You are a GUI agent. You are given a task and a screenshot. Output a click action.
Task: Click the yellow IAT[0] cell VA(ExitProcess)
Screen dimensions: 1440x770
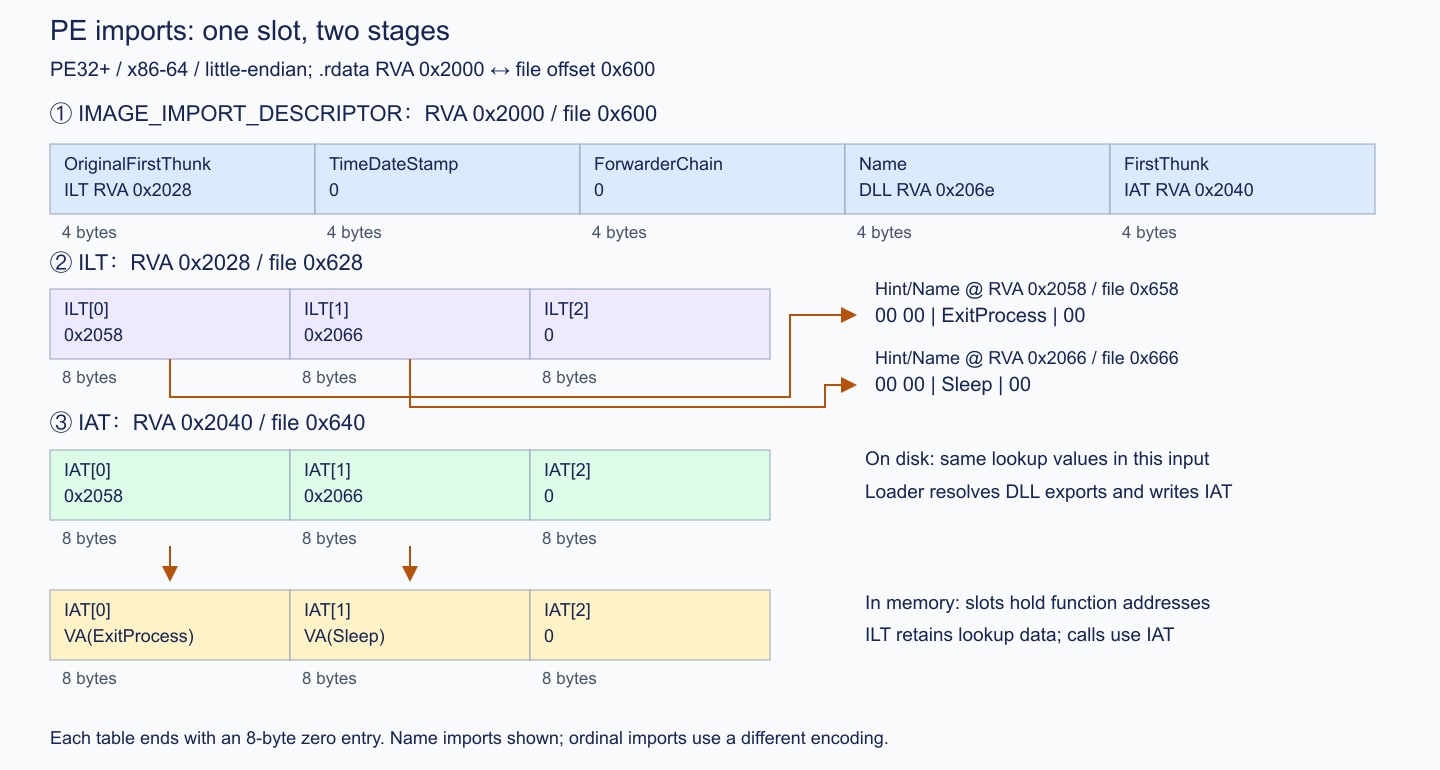[x=170, y=625]
